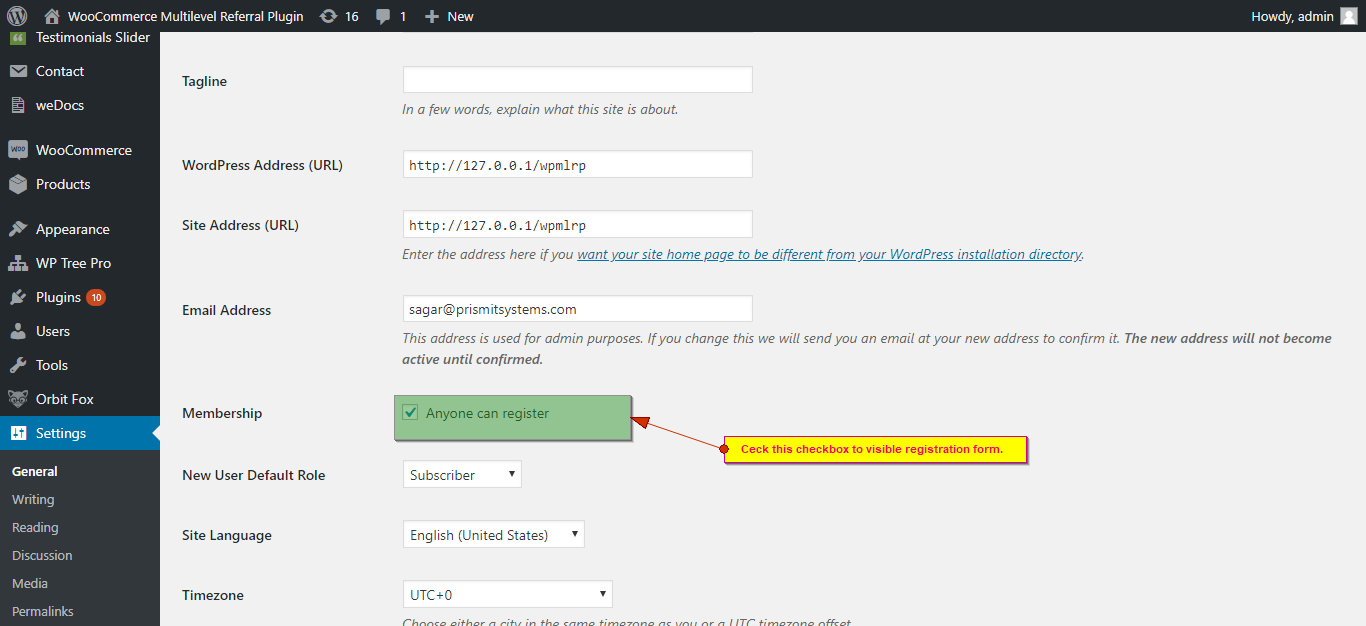Click the Orbit Fox sidebar icon
Image resolution: width=1366 pixels, height=626 pixels.
(18, 398)
